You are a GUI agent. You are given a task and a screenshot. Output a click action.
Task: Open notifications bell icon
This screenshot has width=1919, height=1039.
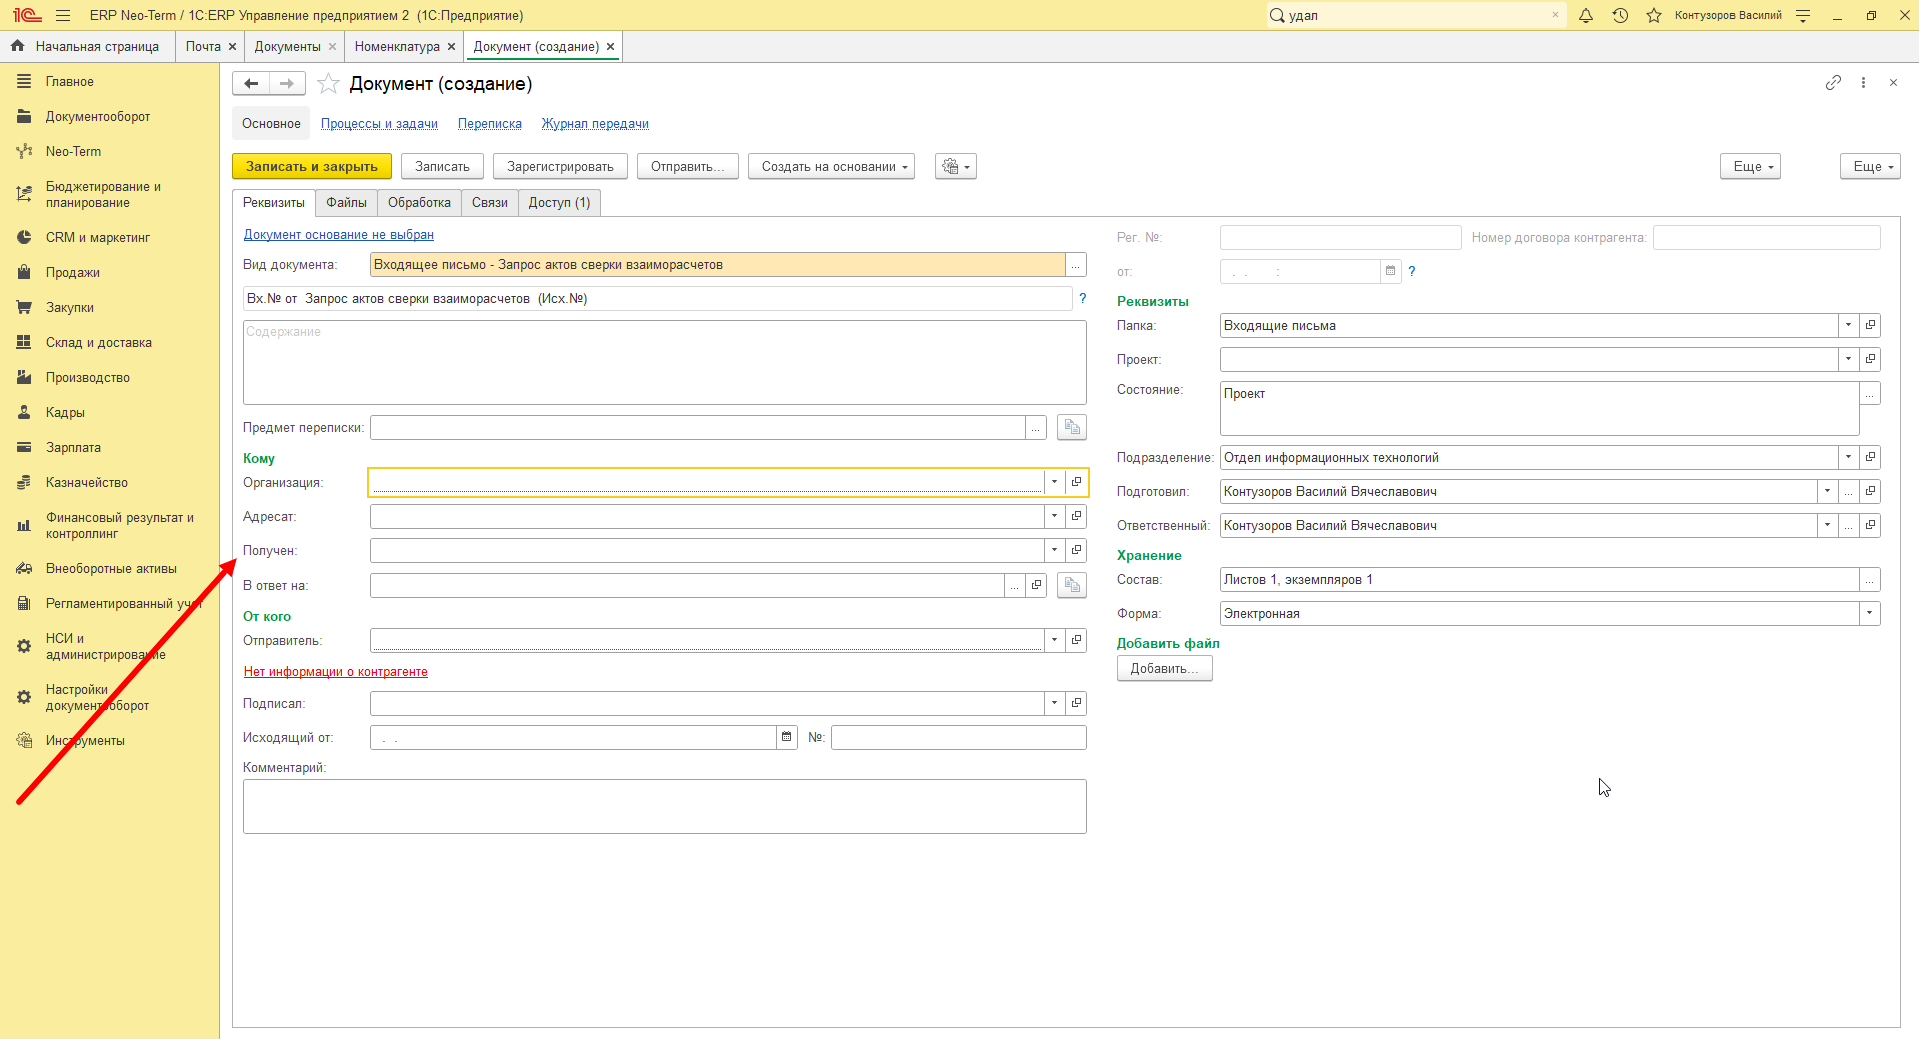(1586, 15)
